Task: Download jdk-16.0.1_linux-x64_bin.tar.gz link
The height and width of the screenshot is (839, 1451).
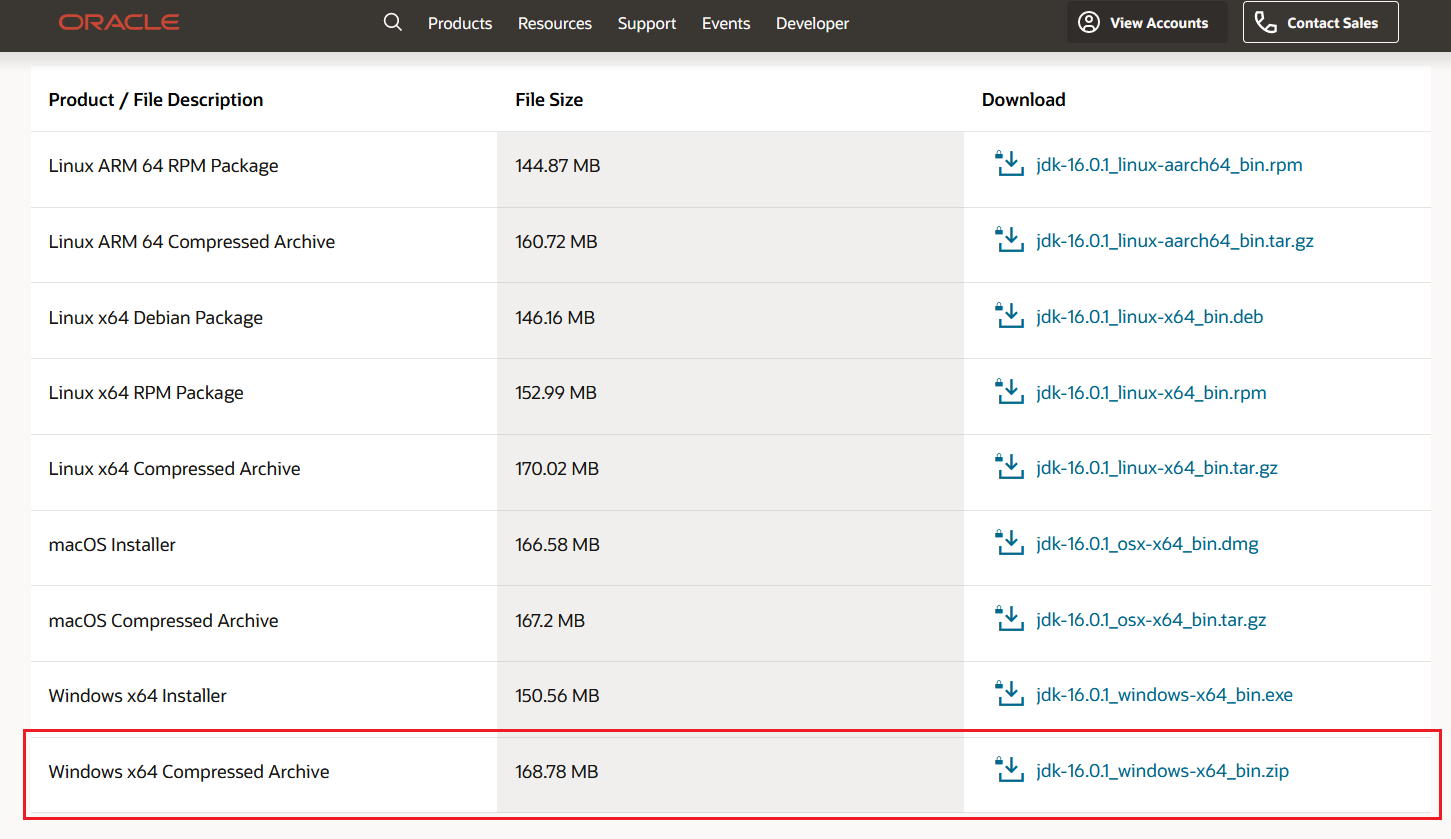Action: tap(1157, 468)
